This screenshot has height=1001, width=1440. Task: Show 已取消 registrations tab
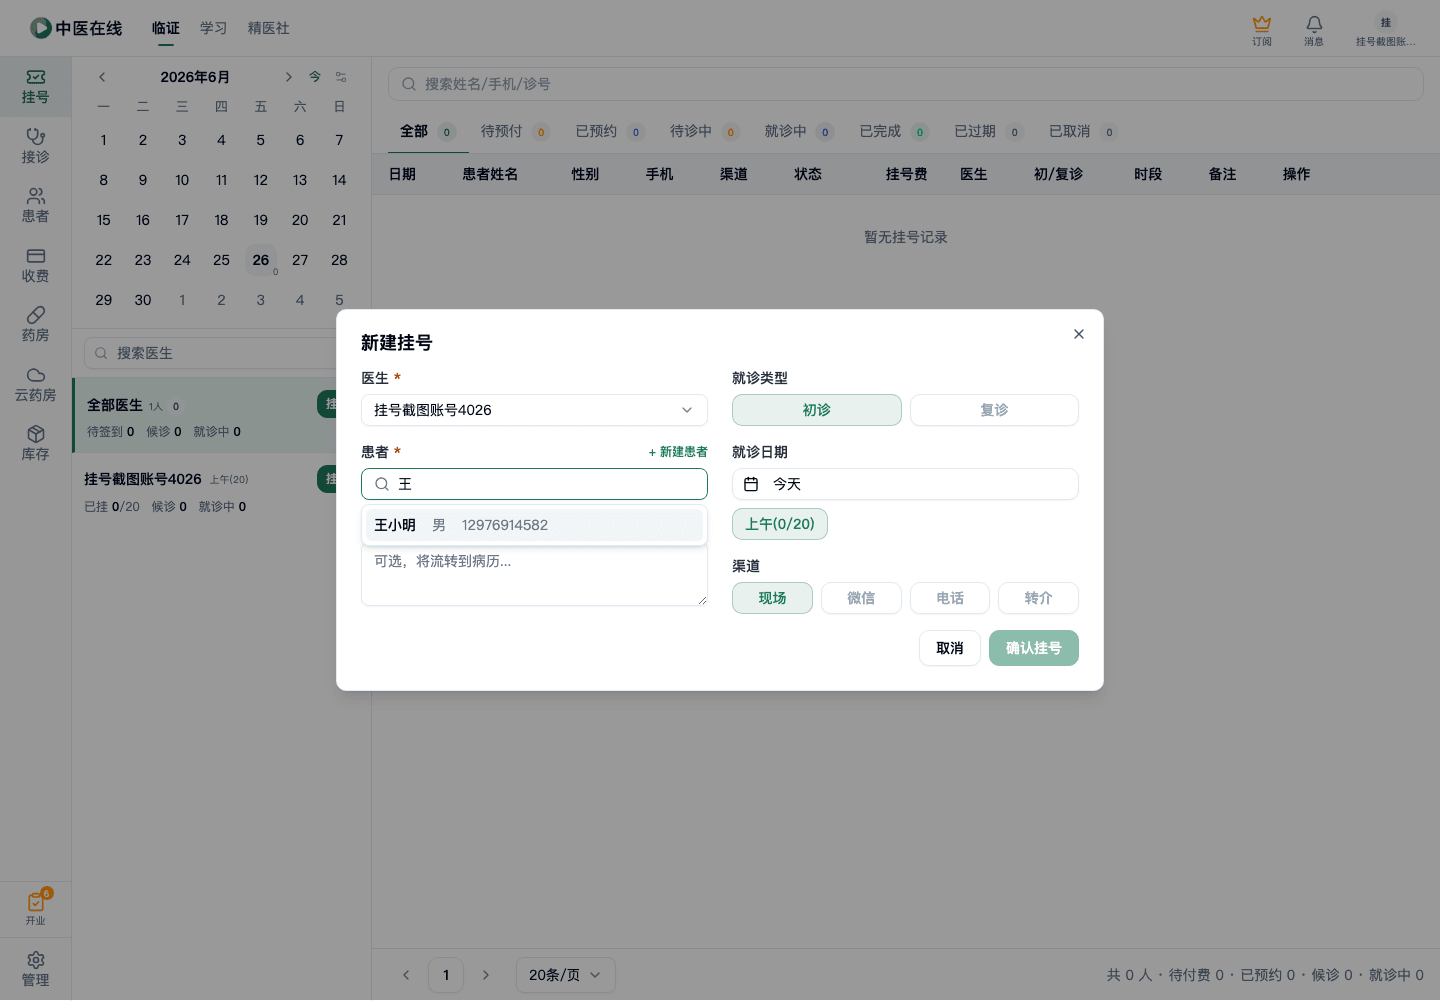[1083, 131]
